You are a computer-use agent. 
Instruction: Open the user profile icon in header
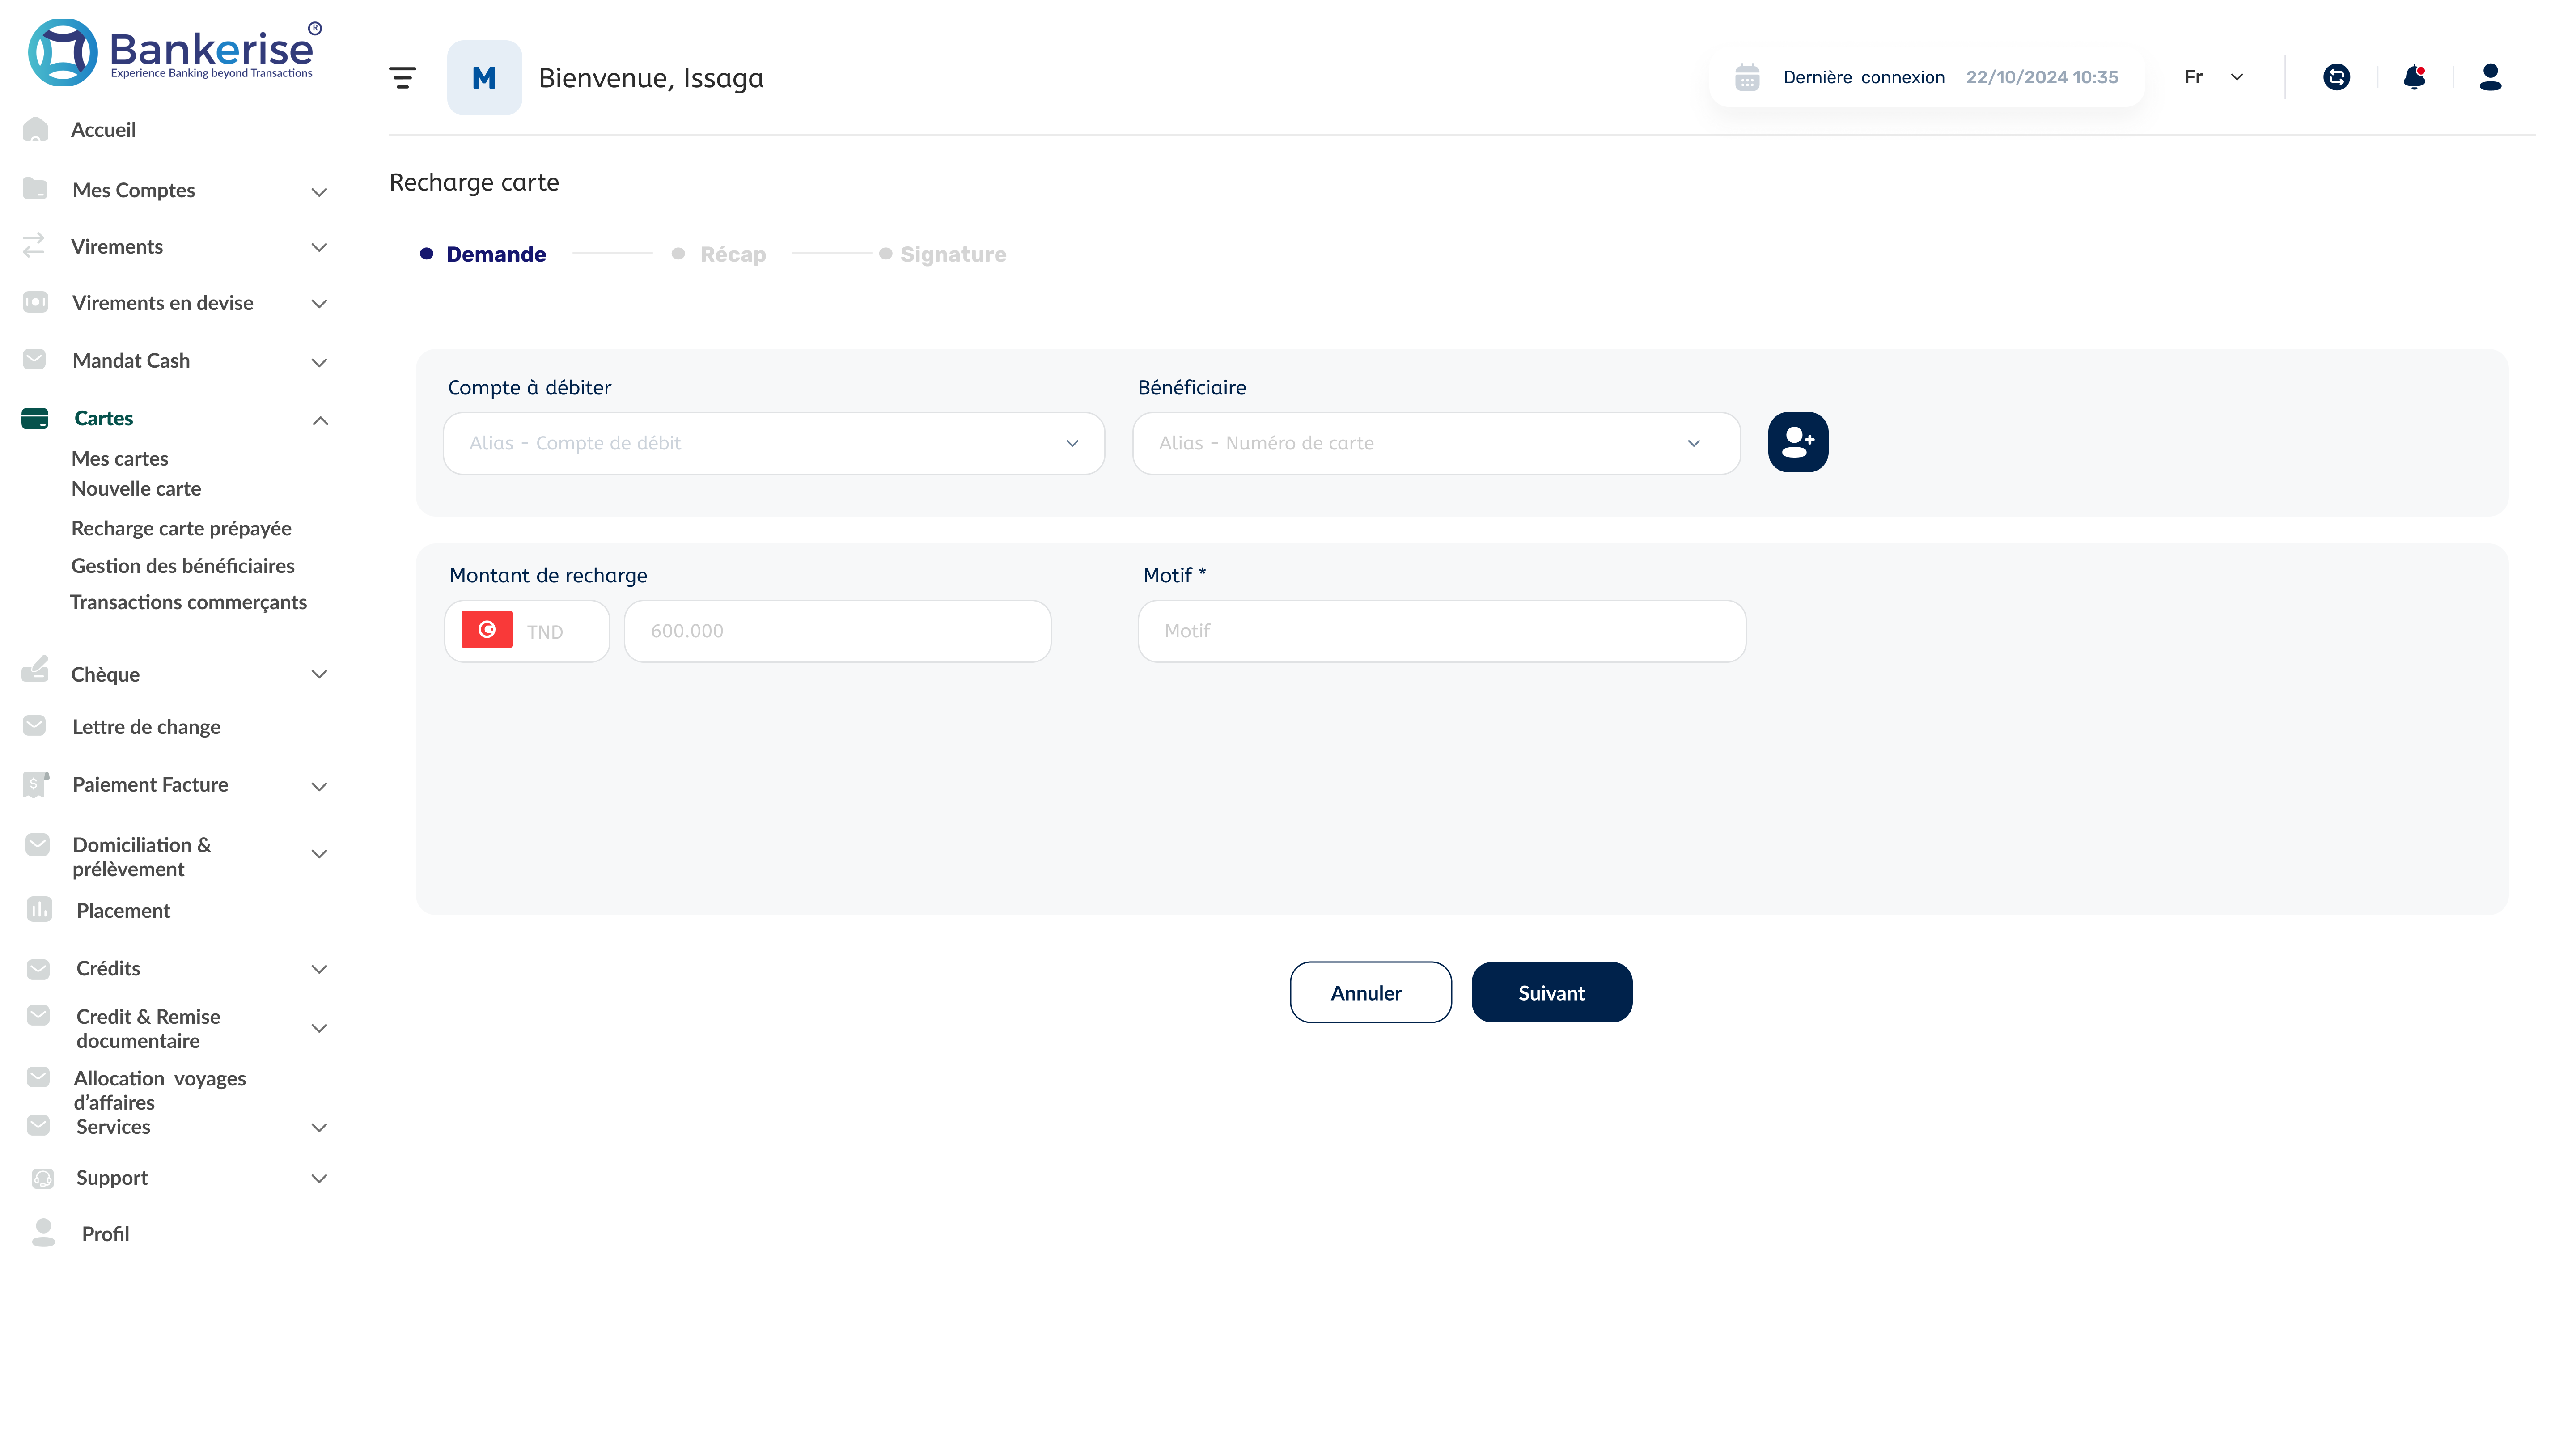2490,77
